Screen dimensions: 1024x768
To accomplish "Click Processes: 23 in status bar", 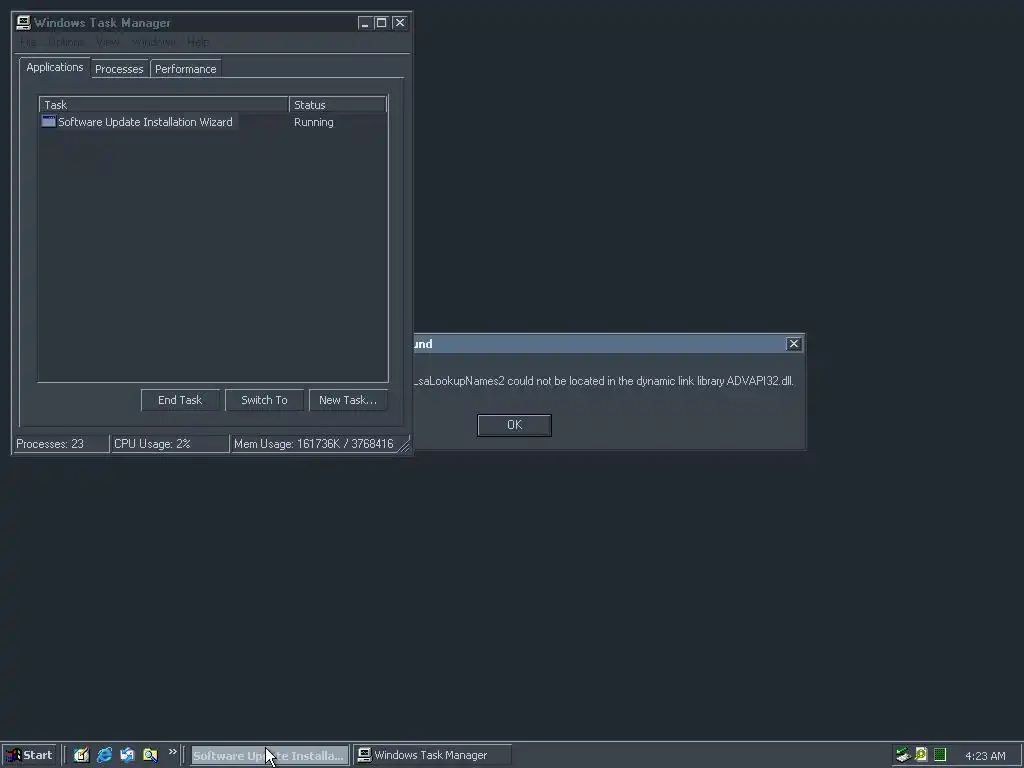I will point(61,444).
